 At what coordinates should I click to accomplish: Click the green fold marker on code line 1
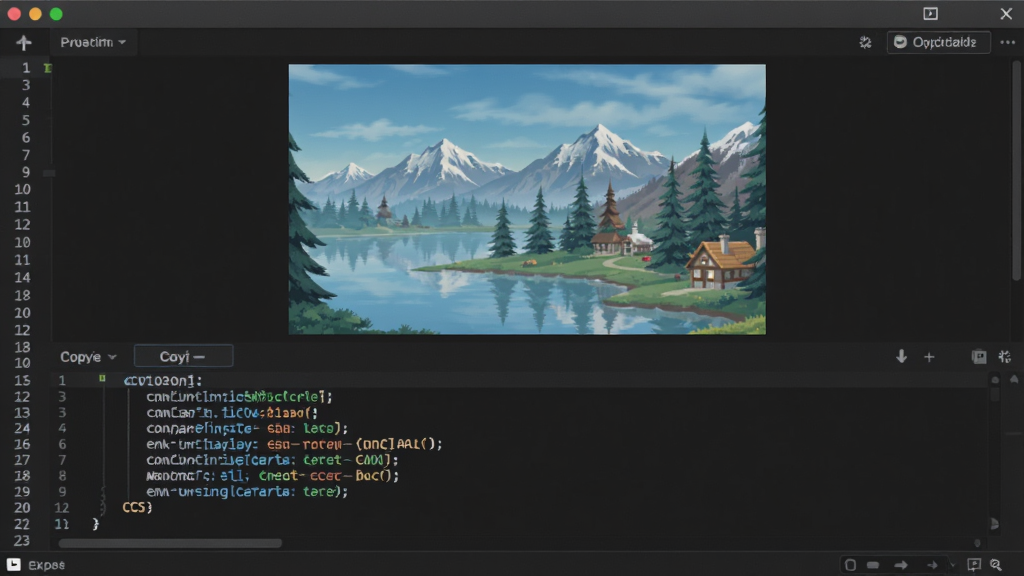coord(103,379)
